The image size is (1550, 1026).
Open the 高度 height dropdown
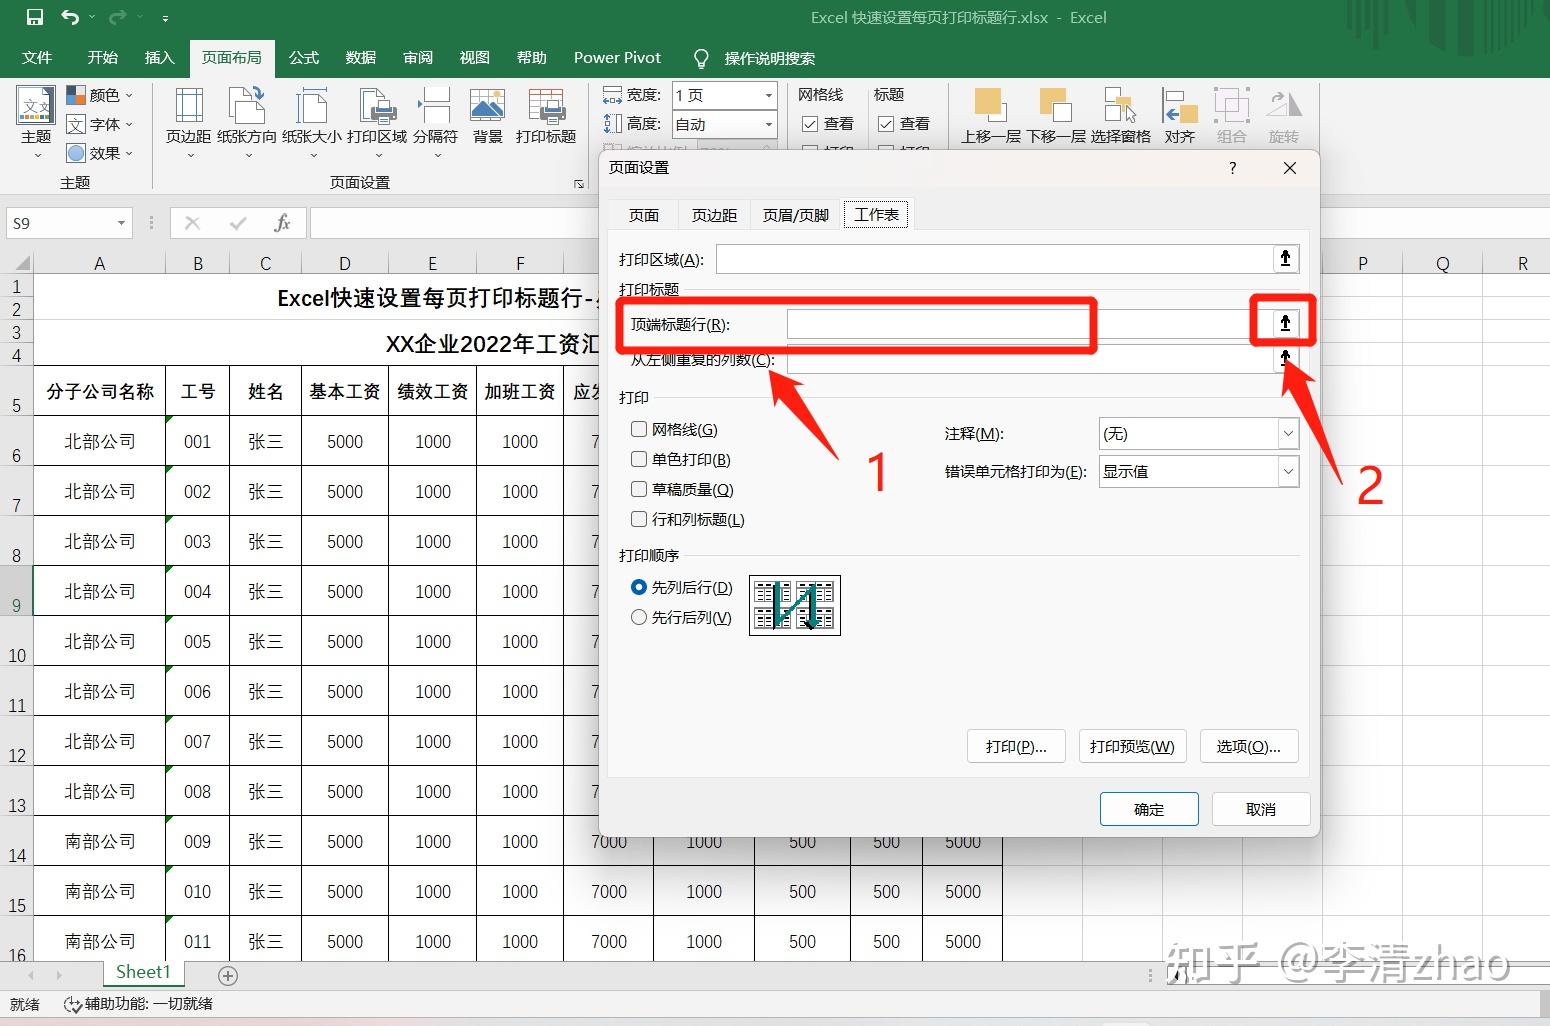[x=768, y=124]
